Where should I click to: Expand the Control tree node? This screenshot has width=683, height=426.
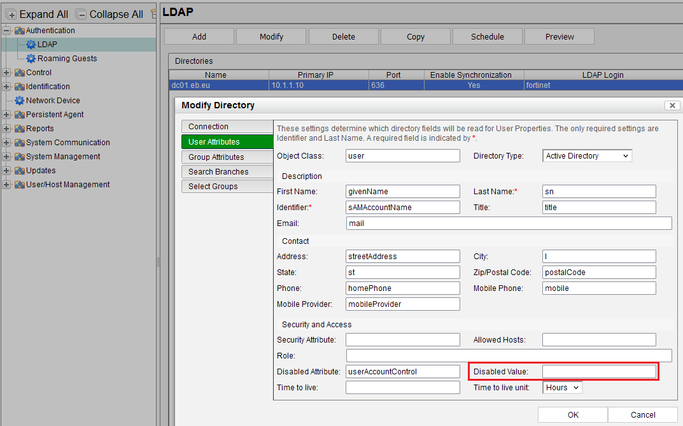[6, 73]
